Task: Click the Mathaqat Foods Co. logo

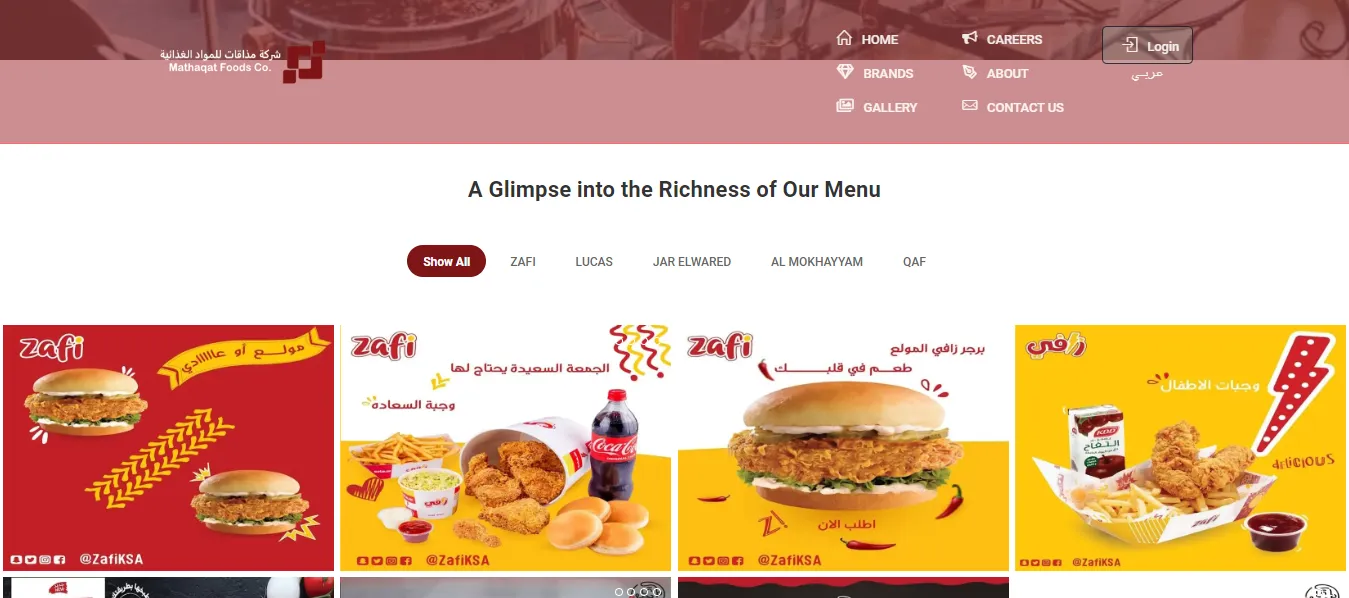Action: point(246,61)
